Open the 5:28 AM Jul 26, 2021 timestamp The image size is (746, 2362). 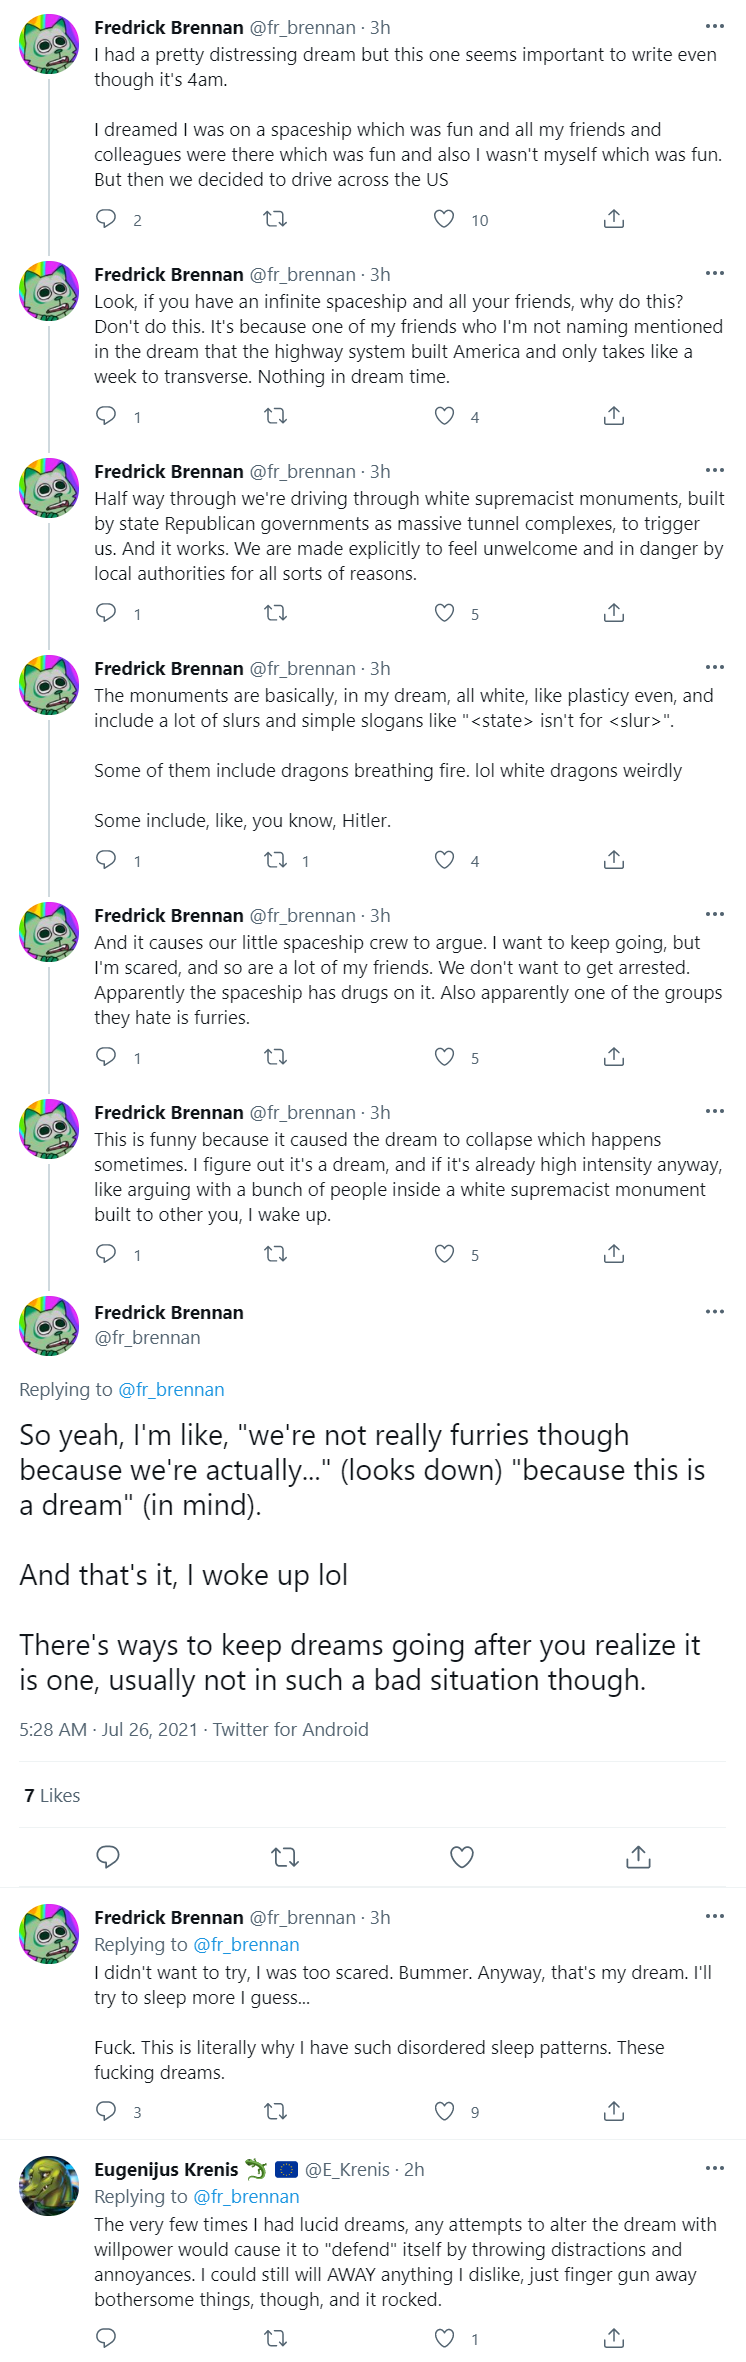[x=109, y=1729]
